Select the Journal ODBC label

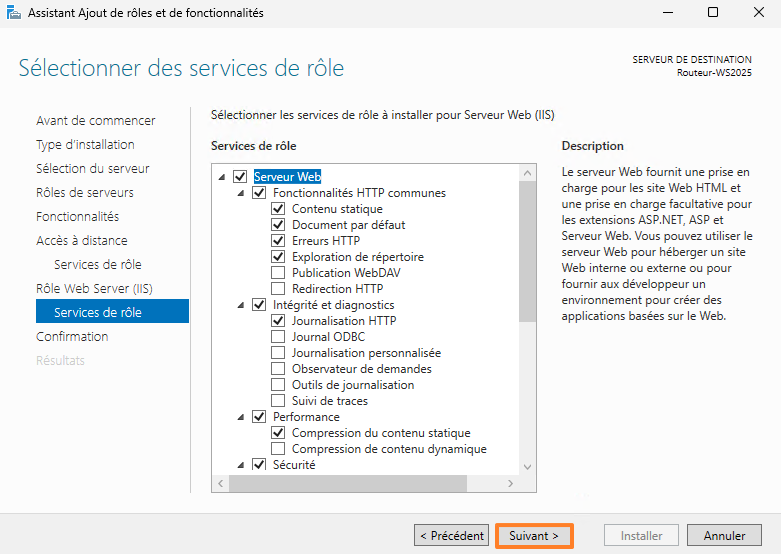[328, 337]
